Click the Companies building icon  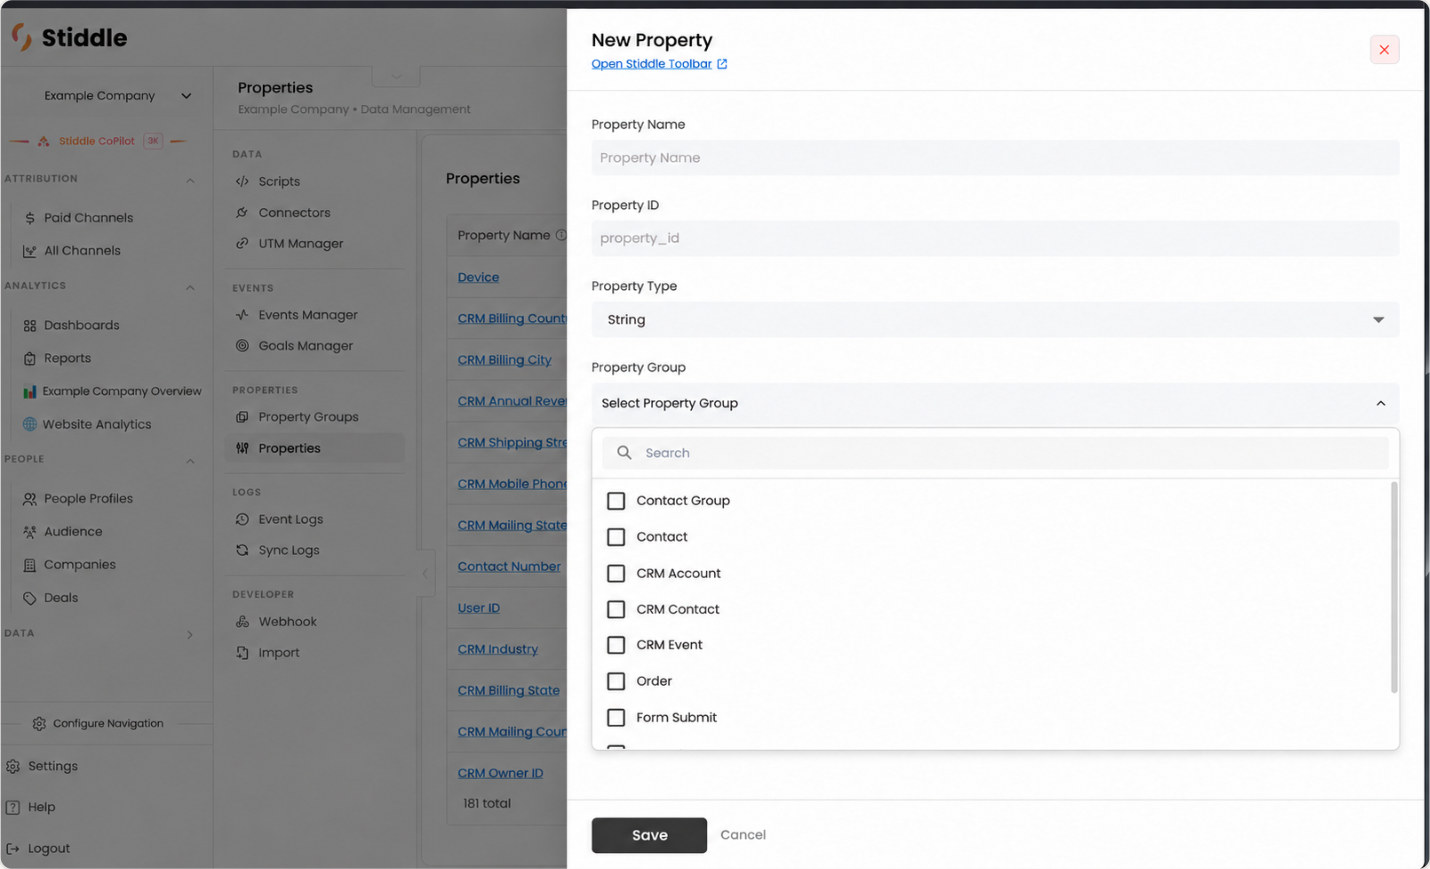30,565
